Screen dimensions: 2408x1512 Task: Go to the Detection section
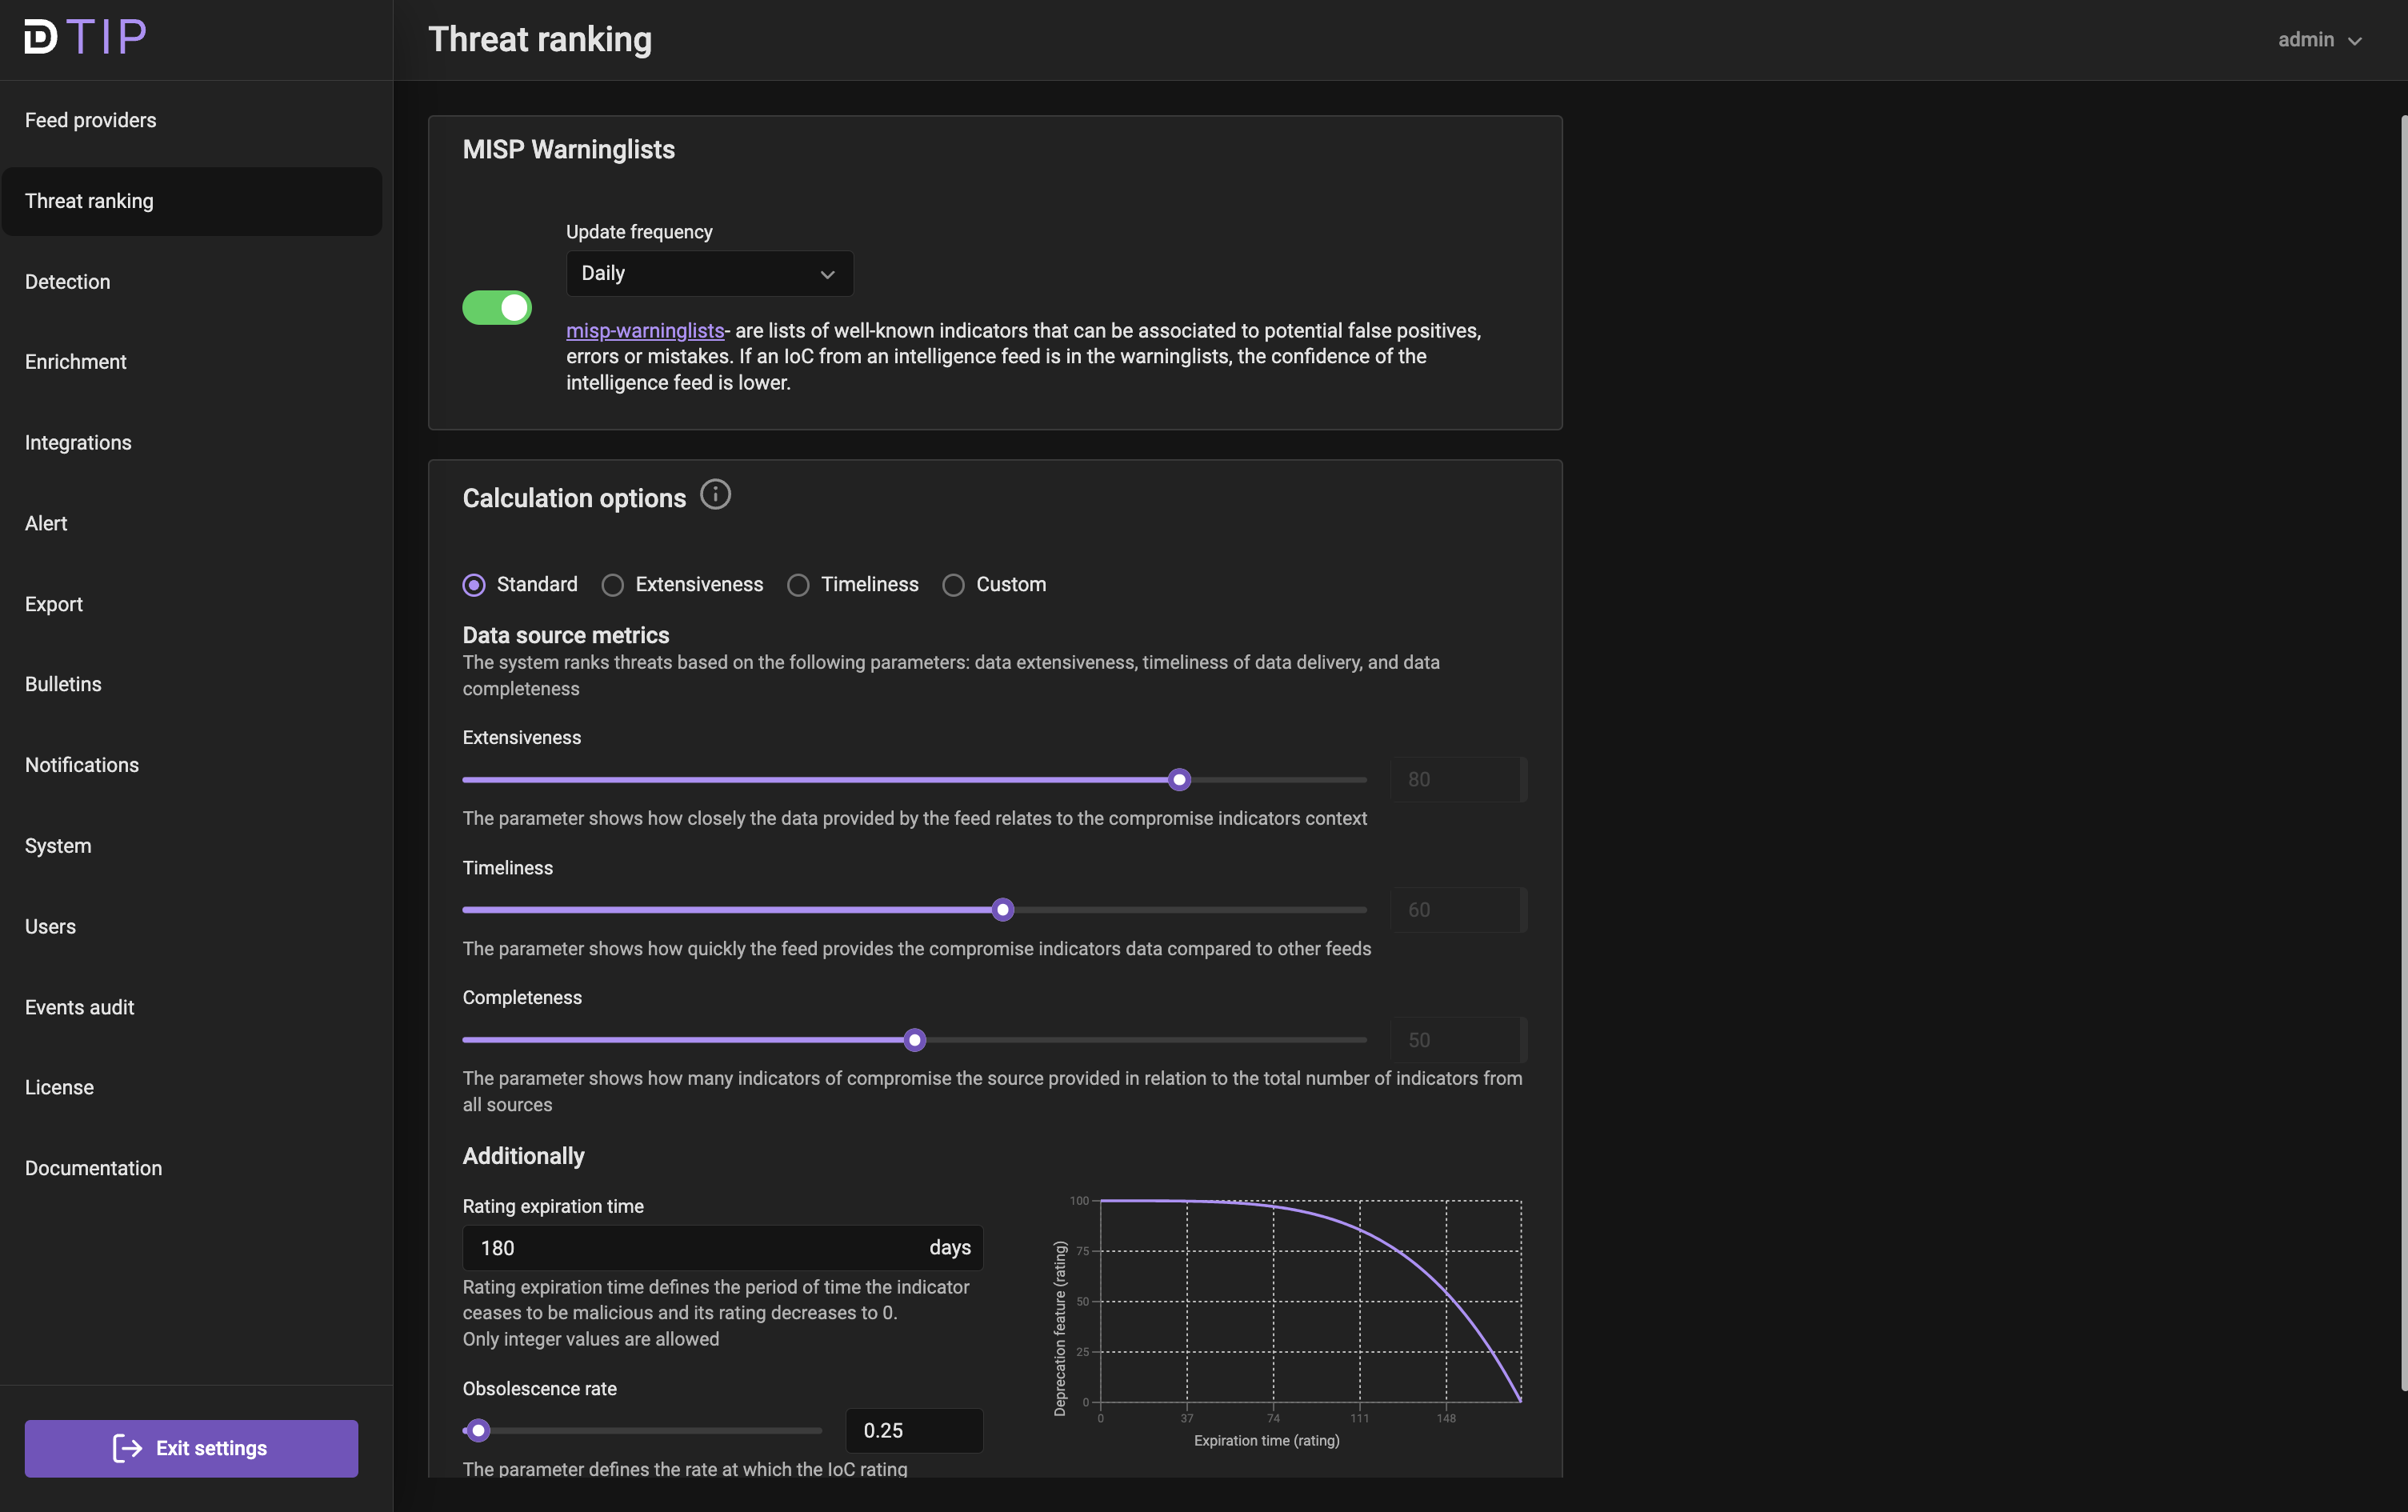click(x=68, y=282)
